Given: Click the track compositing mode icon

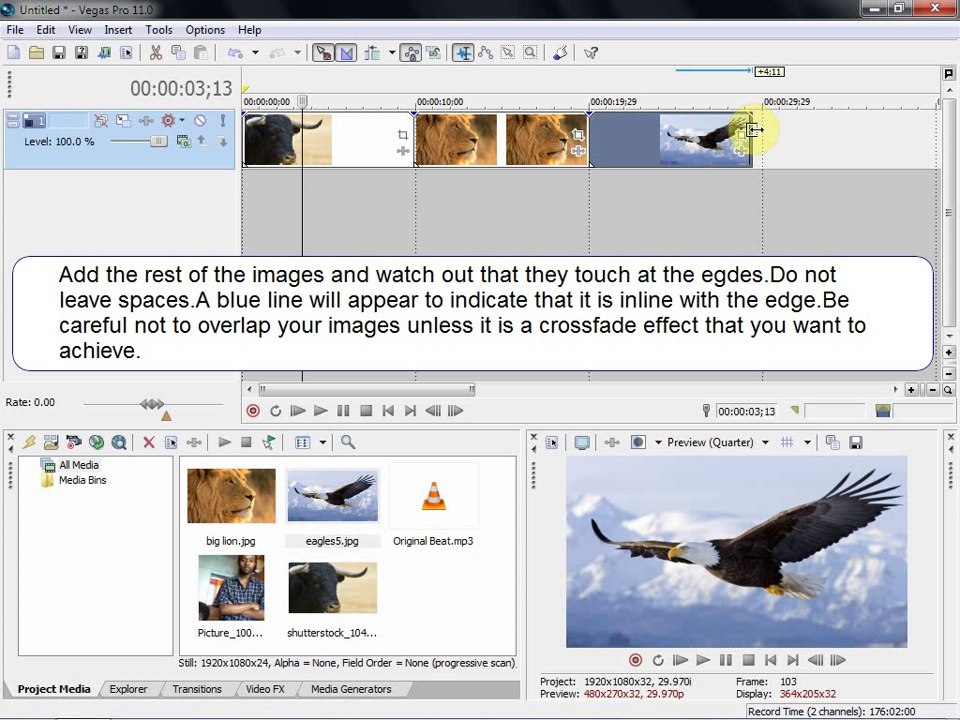Looking at the screenshot, I should (183, 141).
